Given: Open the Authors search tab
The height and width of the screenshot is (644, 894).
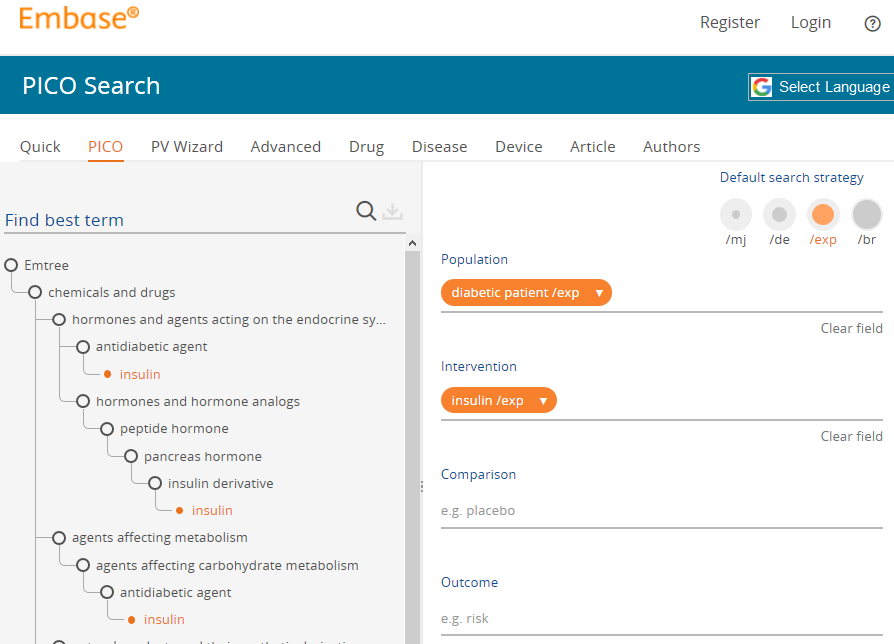Looking at the screenshot, I should tap(672, 147).
